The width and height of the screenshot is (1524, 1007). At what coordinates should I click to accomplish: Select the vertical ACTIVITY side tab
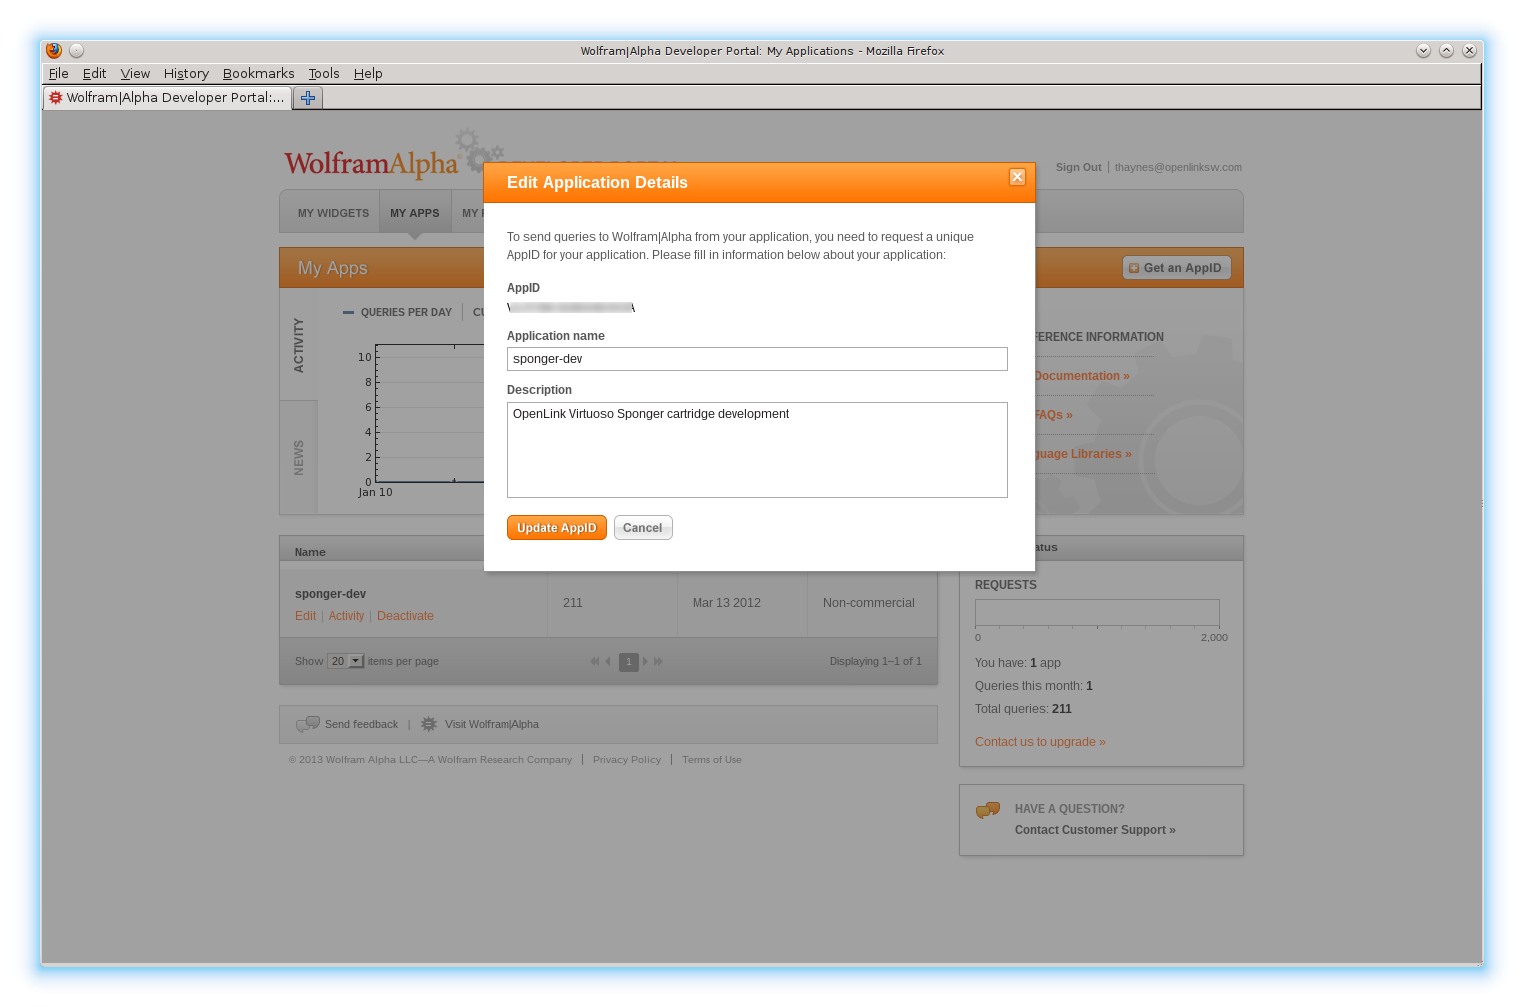pyautogui.click(x=298, y=345)
